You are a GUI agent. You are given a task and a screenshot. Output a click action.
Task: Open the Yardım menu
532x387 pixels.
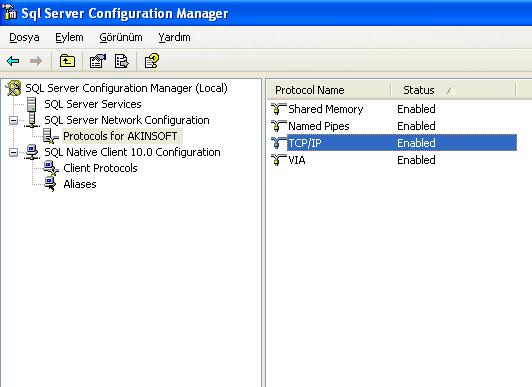(x=174, y=37)
